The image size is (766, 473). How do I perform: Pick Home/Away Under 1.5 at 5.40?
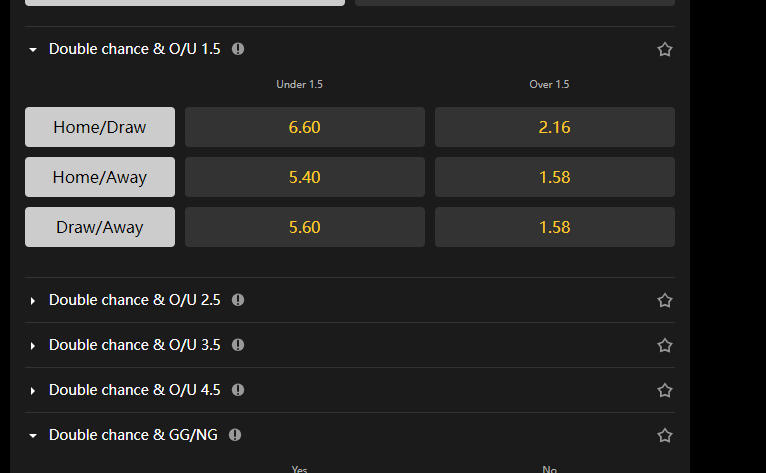tap(304, 177)
